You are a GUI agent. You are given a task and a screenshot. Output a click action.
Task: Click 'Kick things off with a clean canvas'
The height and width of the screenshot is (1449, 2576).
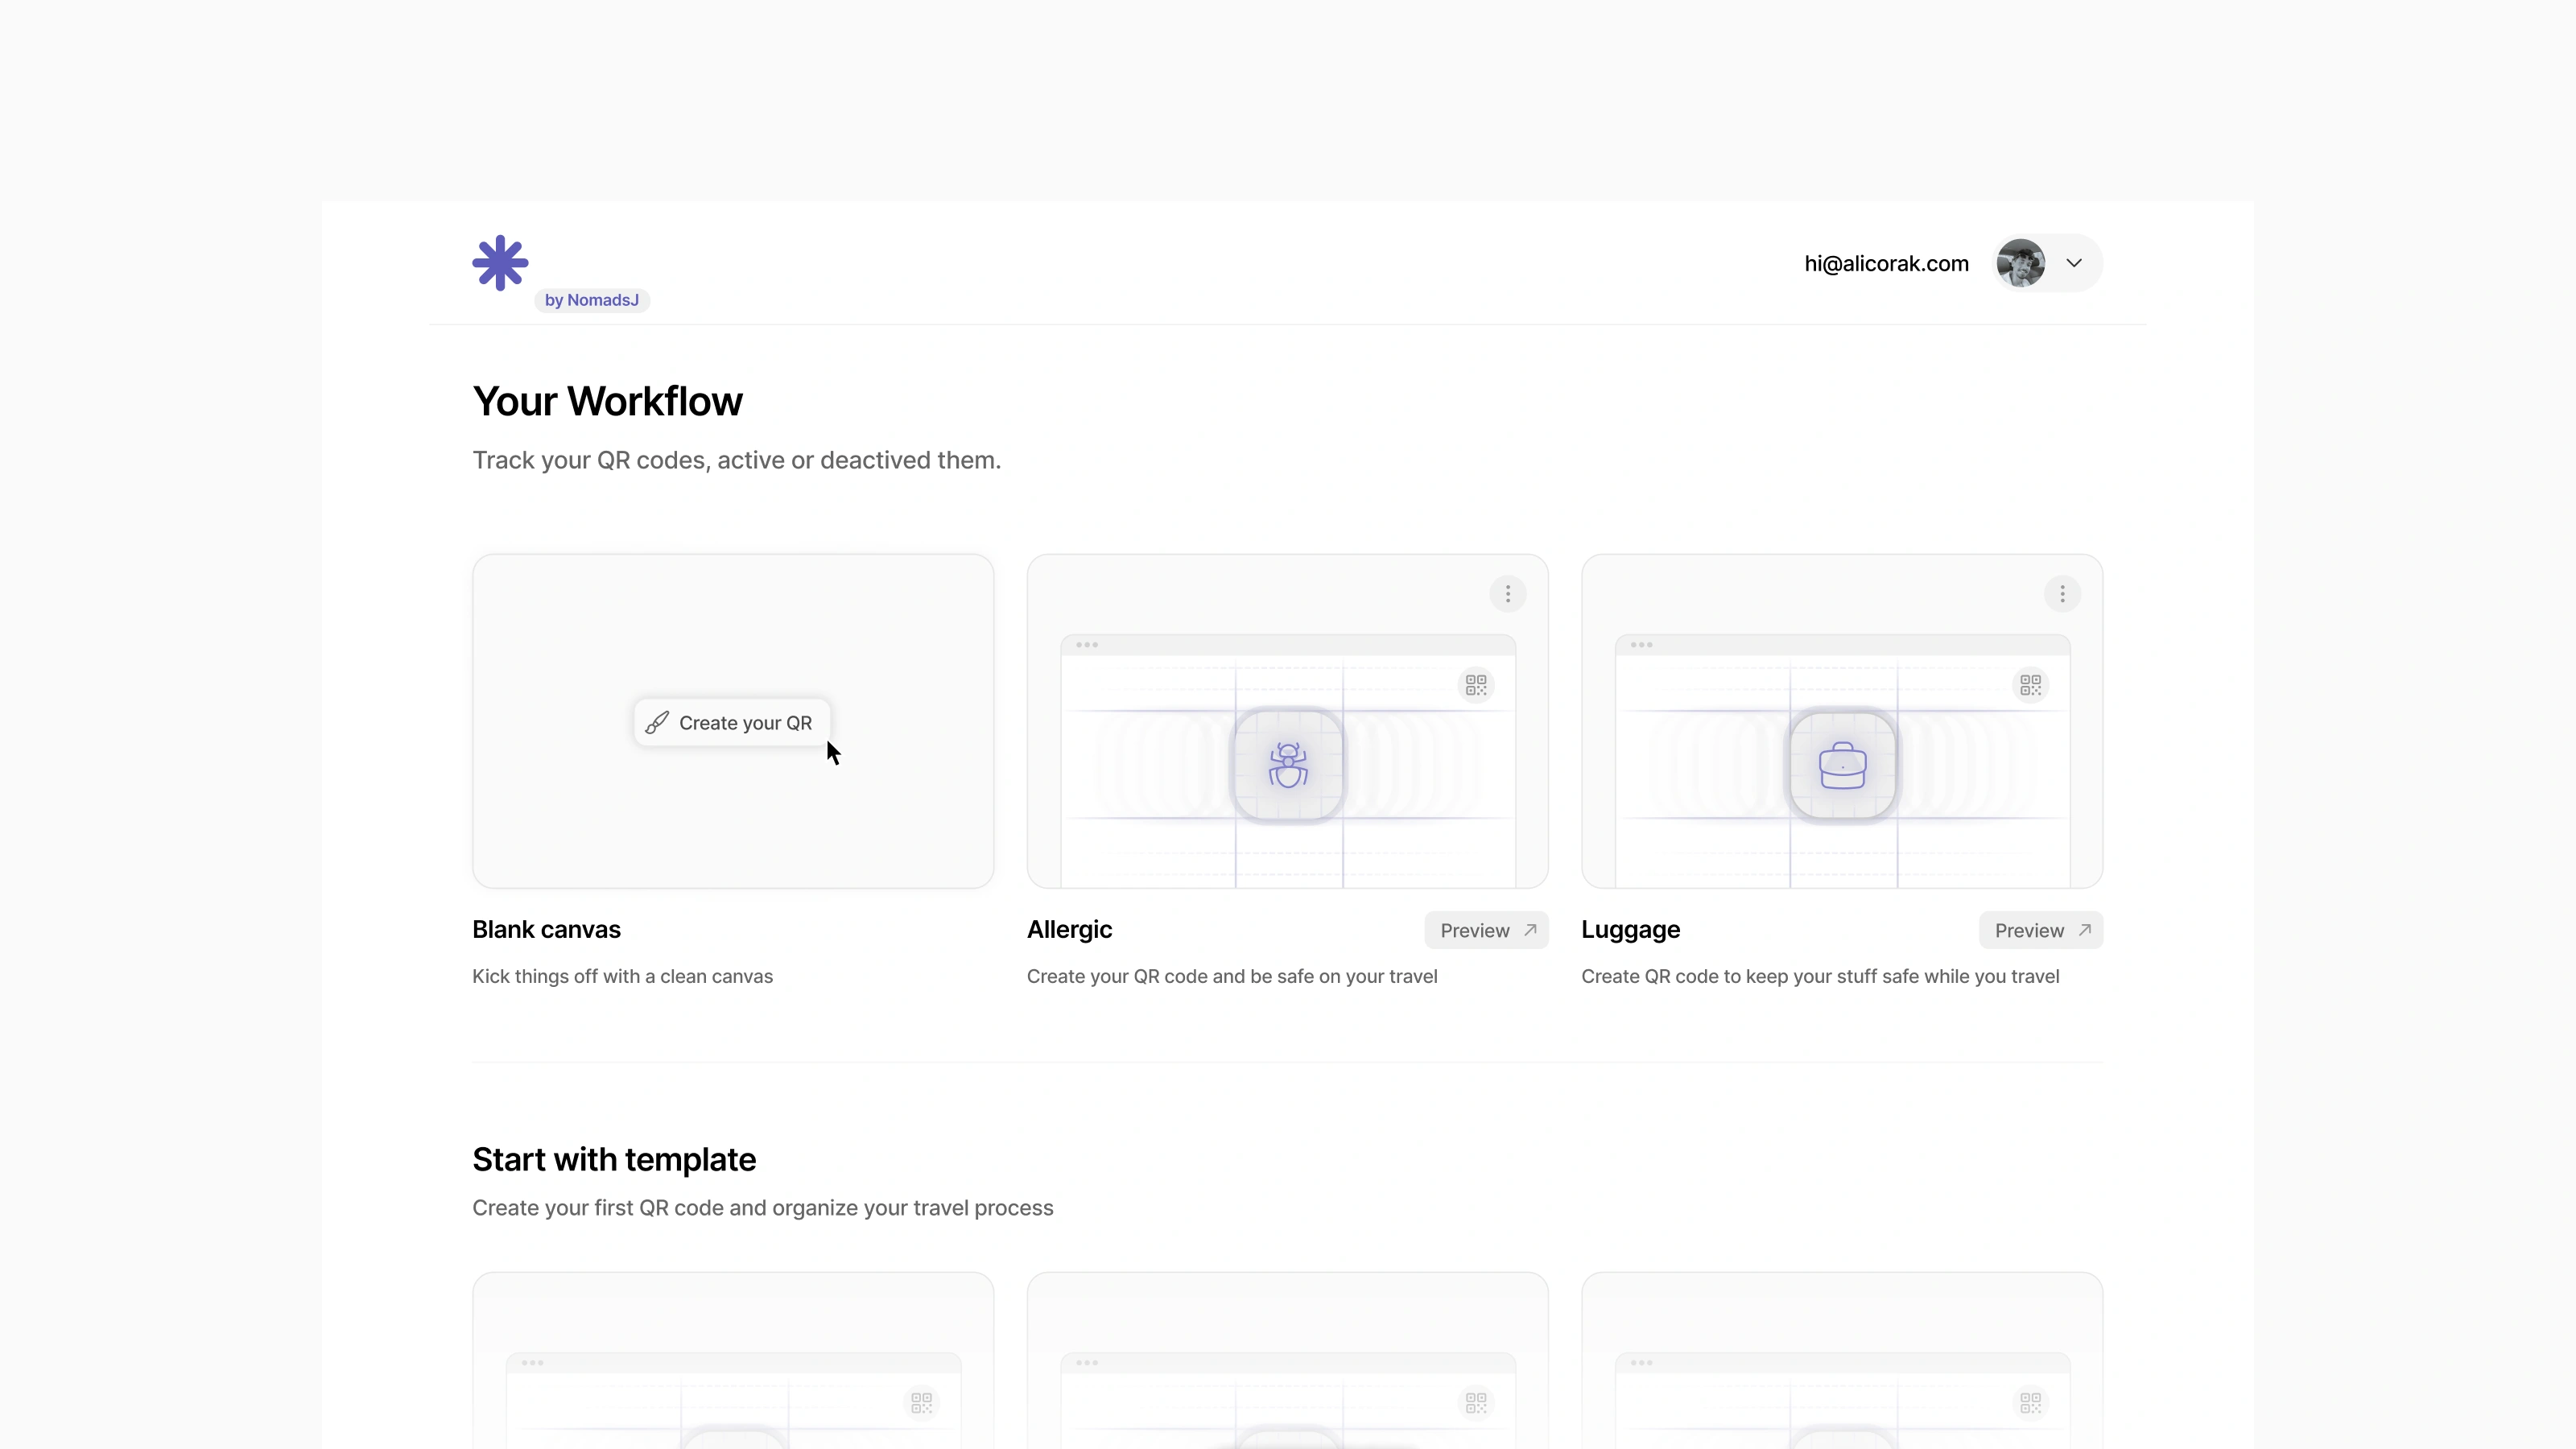point(622,976)
